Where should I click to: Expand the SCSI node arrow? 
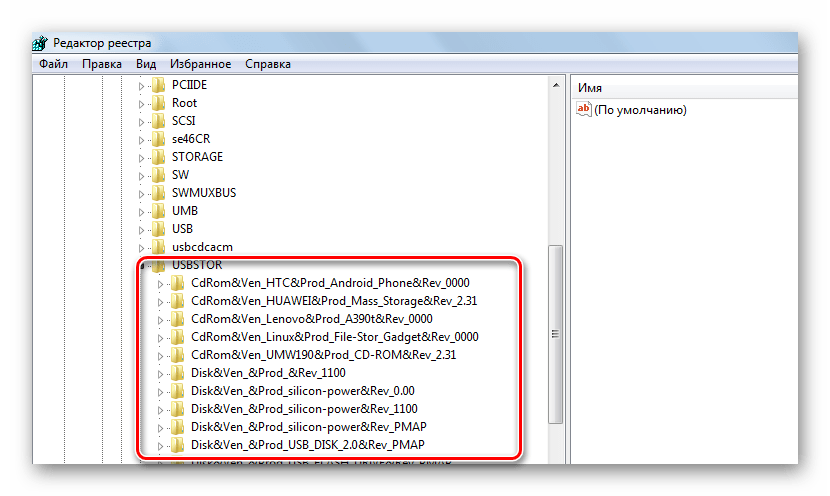[x=141, y=121]
